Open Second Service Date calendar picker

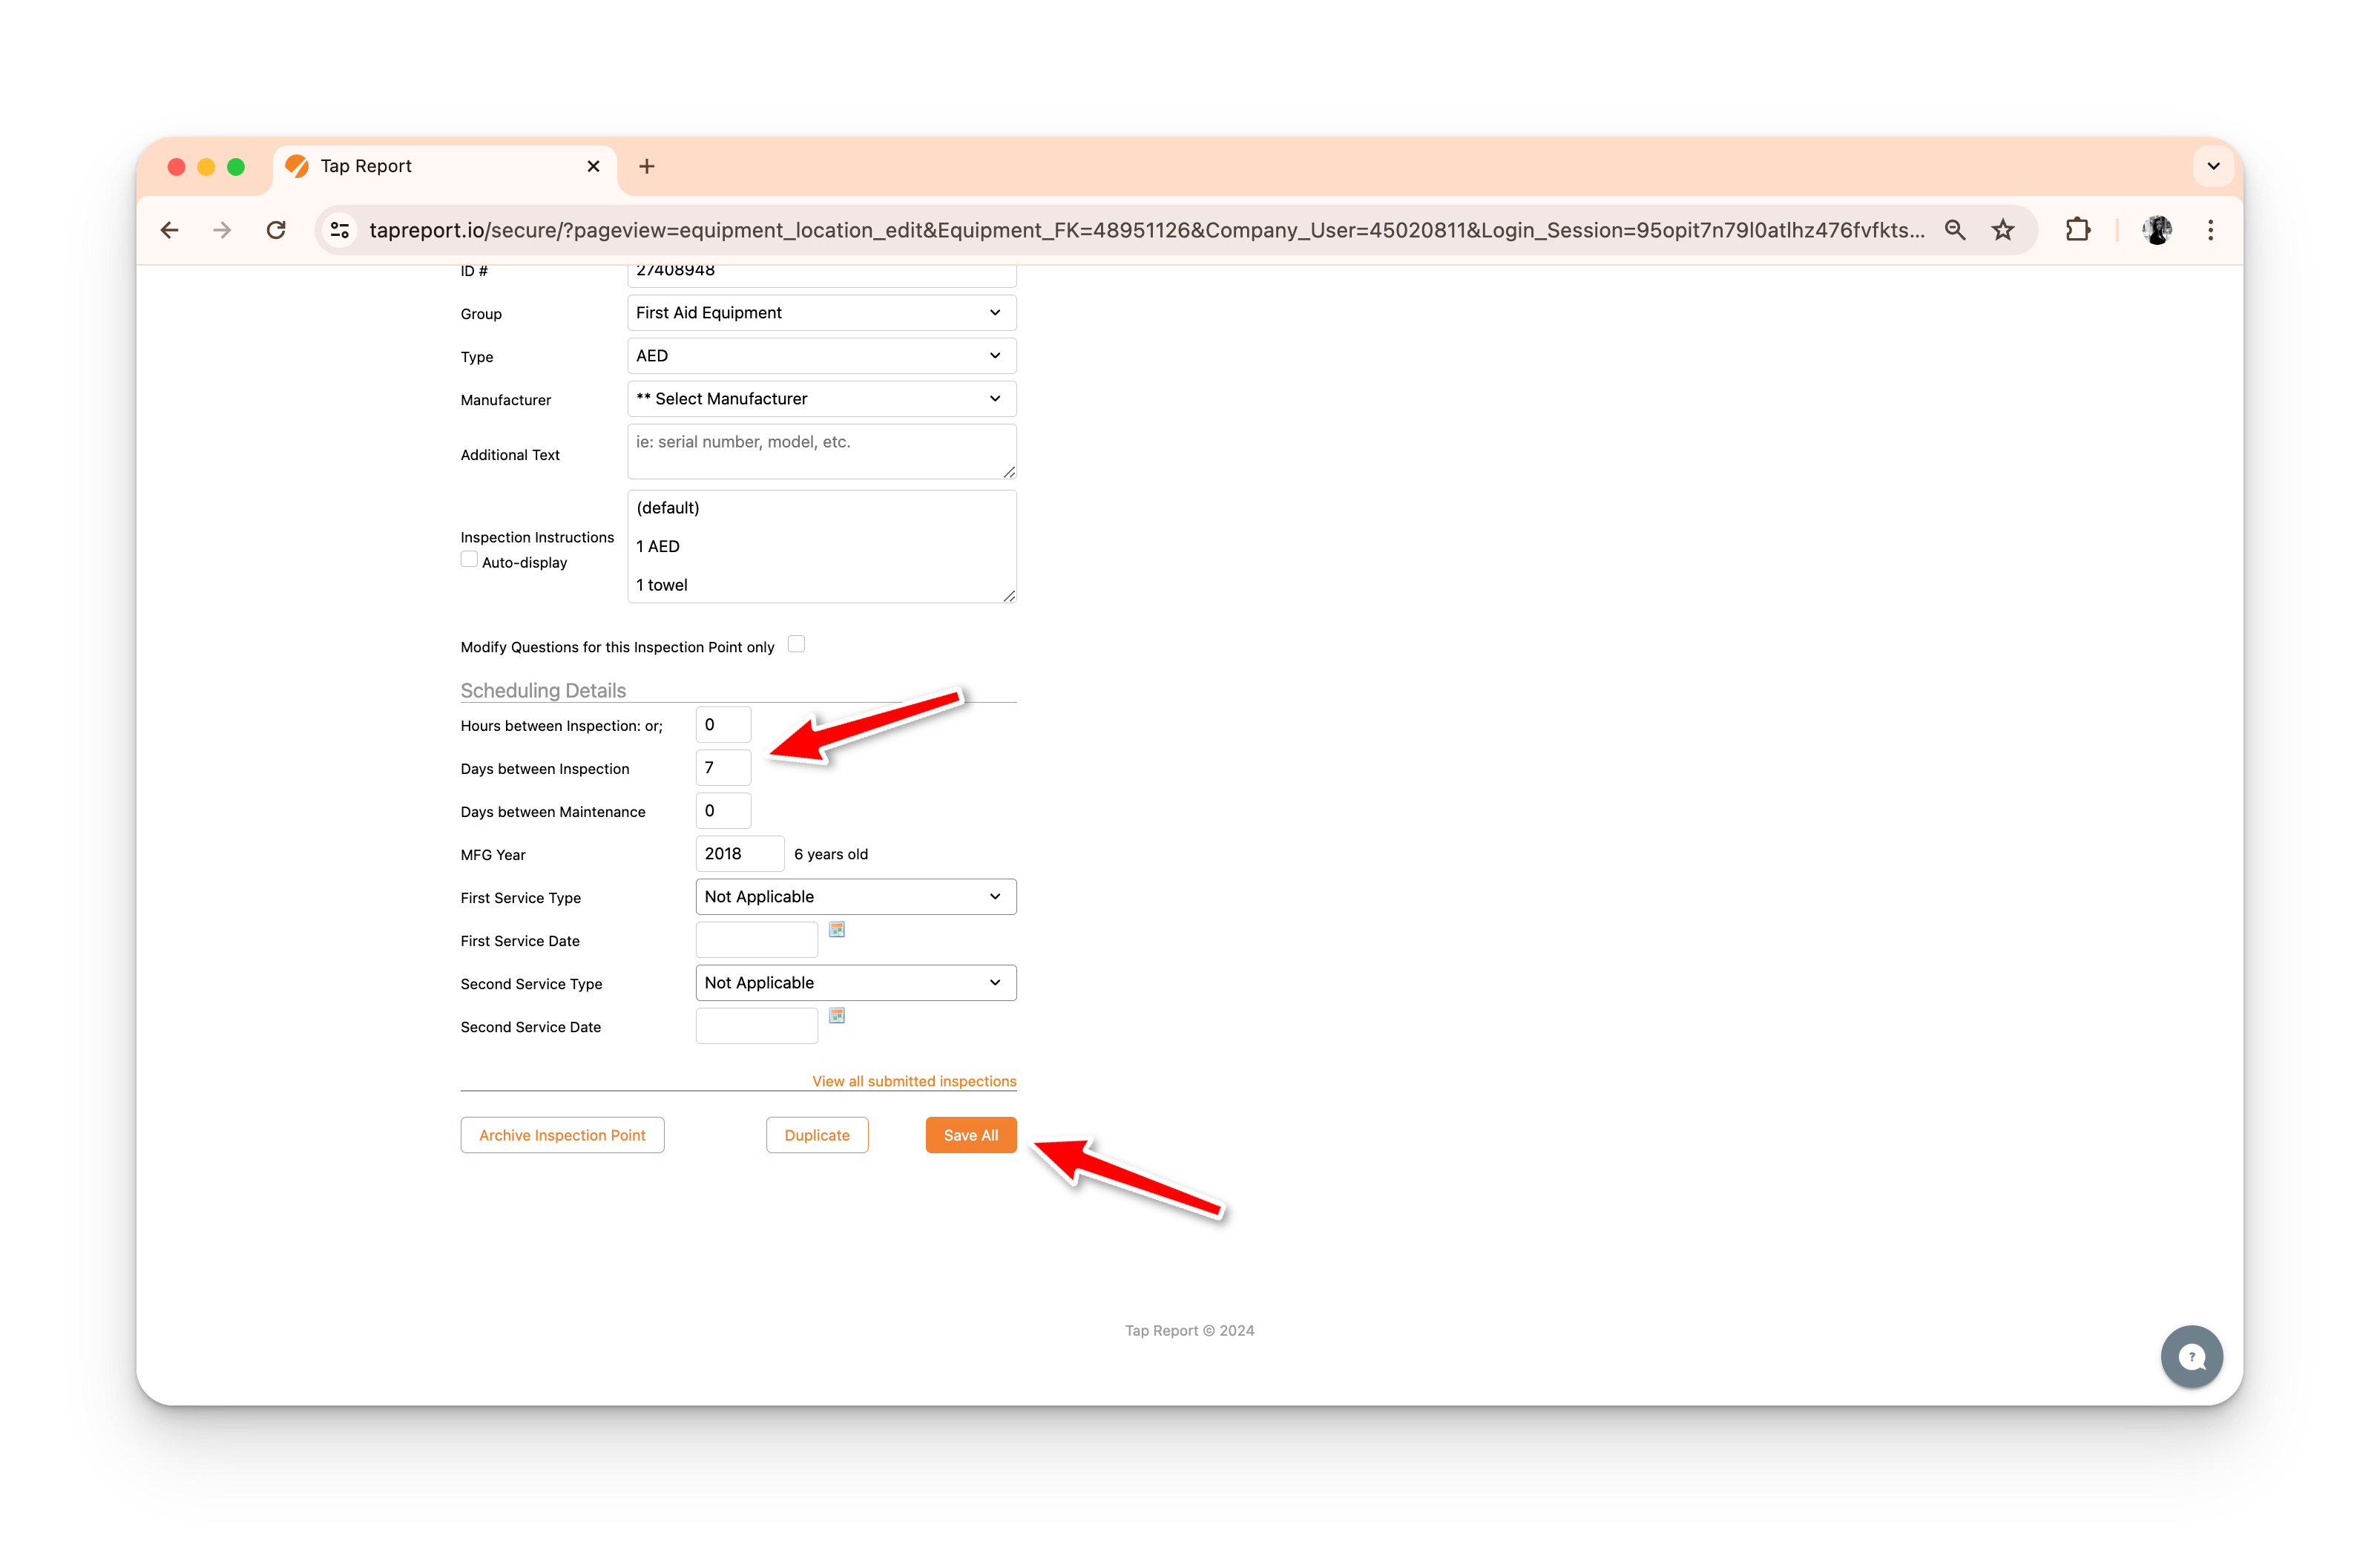[837, 1016]
